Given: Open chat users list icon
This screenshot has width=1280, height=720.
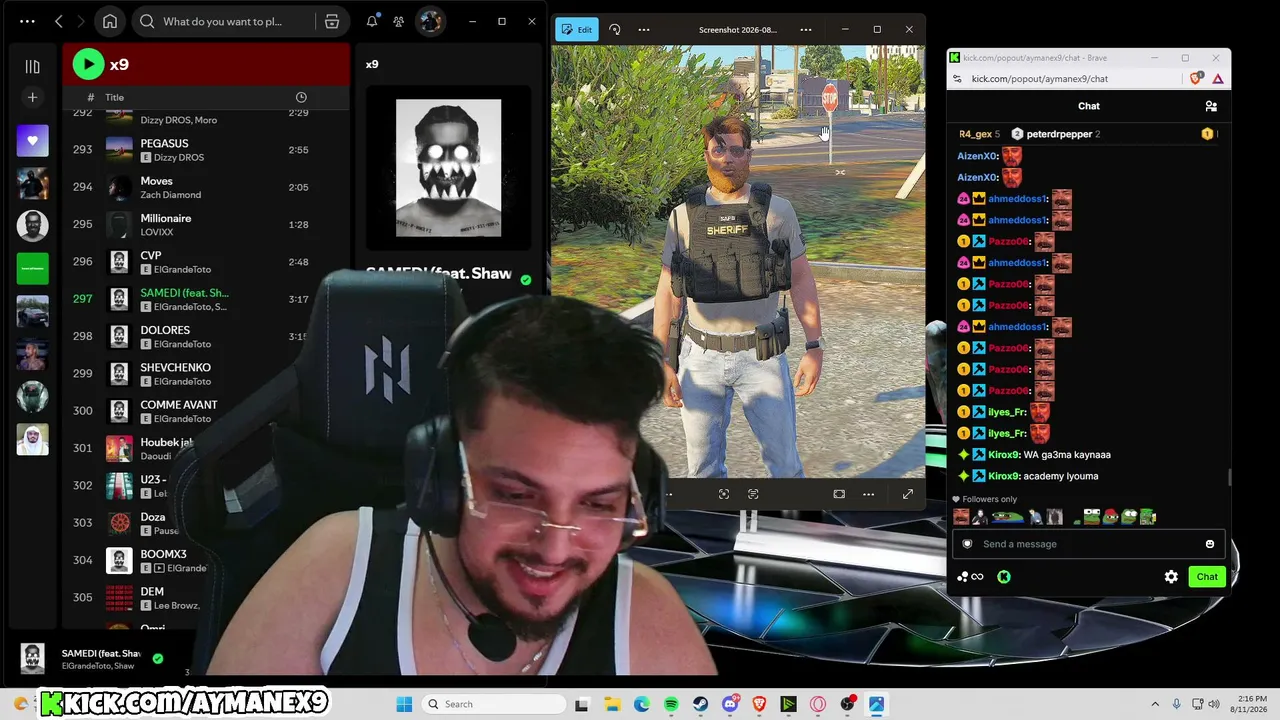Looking at the screenshot, I should (x=1211, y=106).
